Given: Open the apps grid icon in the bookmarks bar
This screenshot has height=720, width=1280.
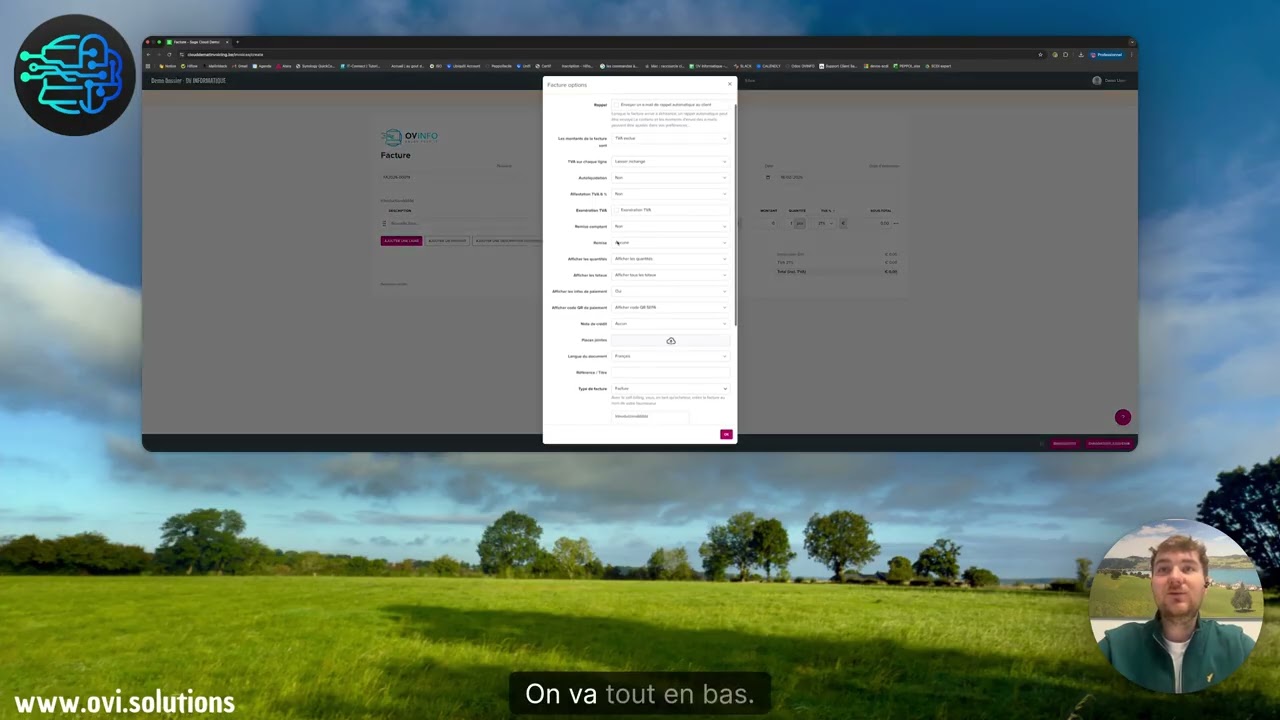Looking at the screenshot, I should coord(148,66).
